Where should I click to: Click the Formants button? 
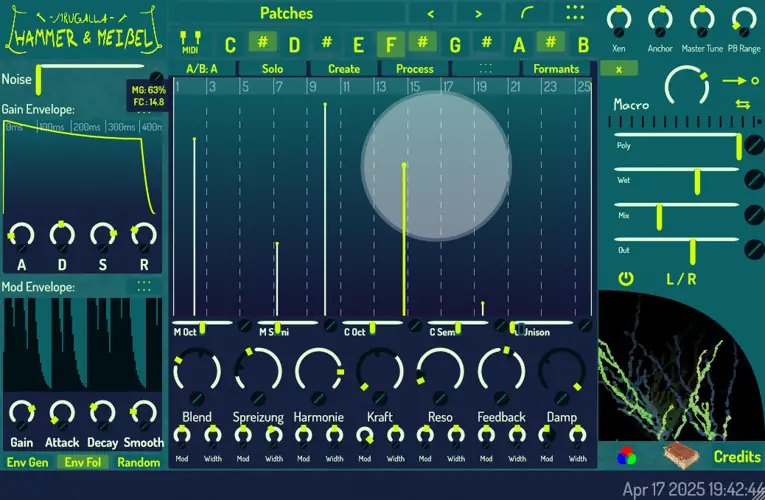556,69
